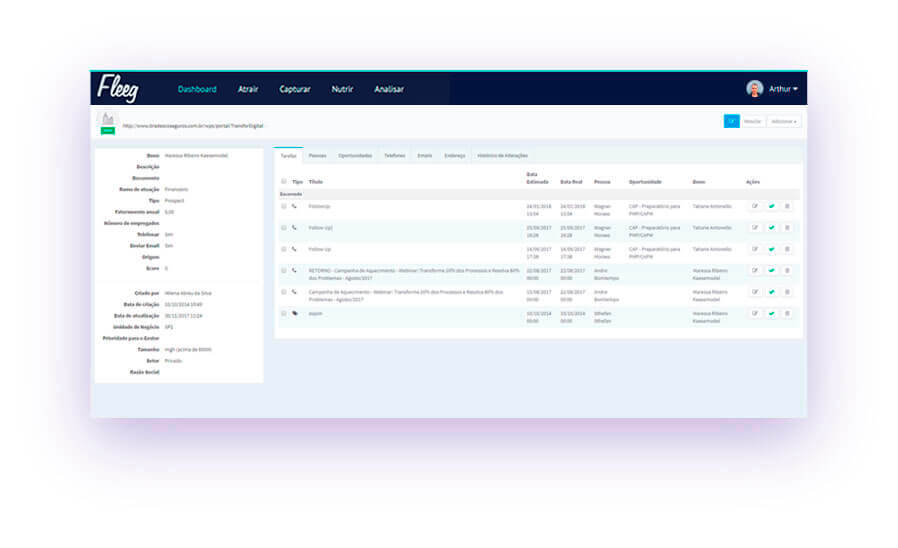Click the blue edit button in header

pos(731,121)
